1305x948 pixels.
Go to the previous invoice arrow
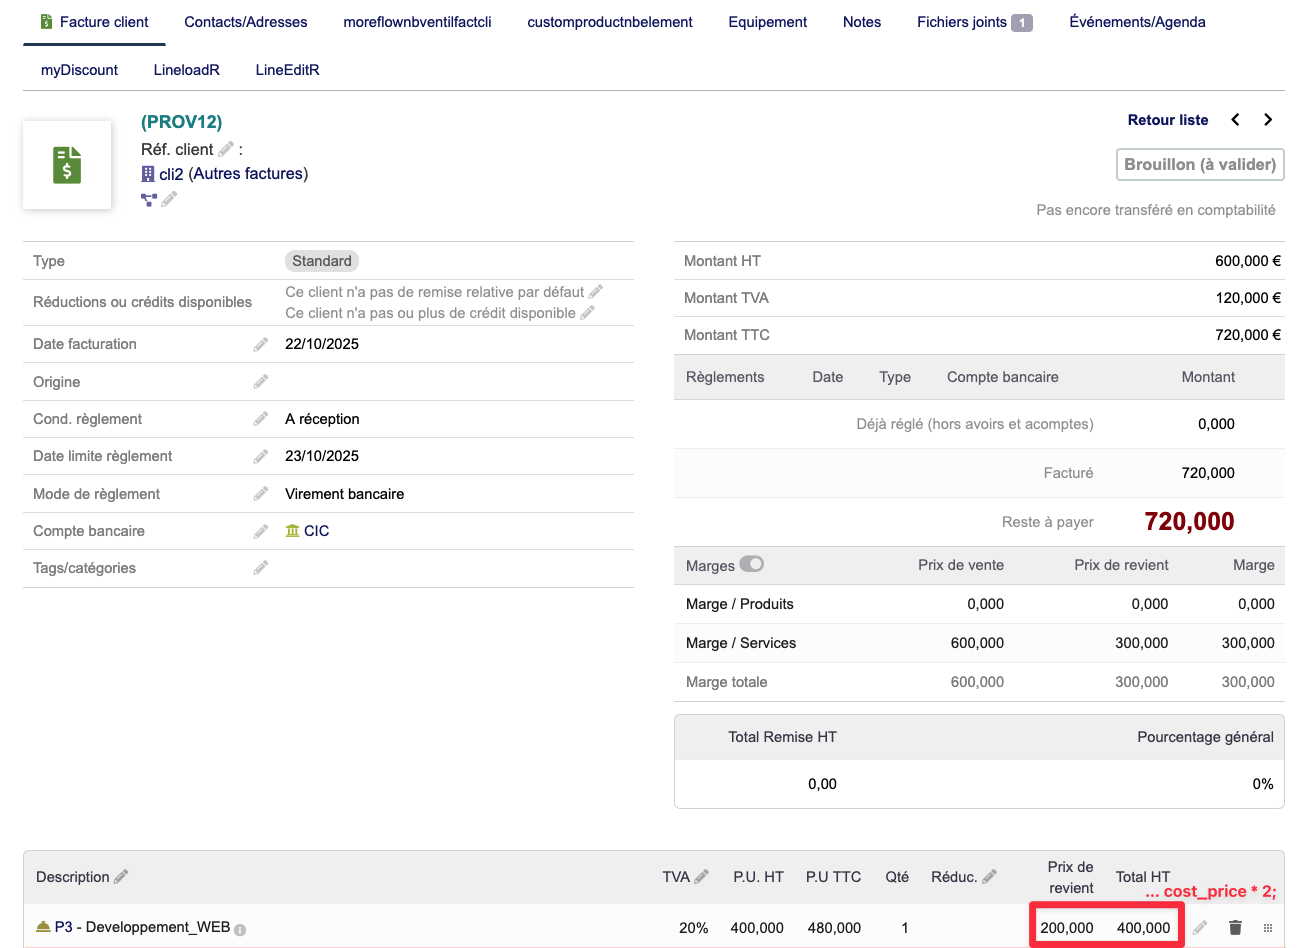coord(1236,120)
